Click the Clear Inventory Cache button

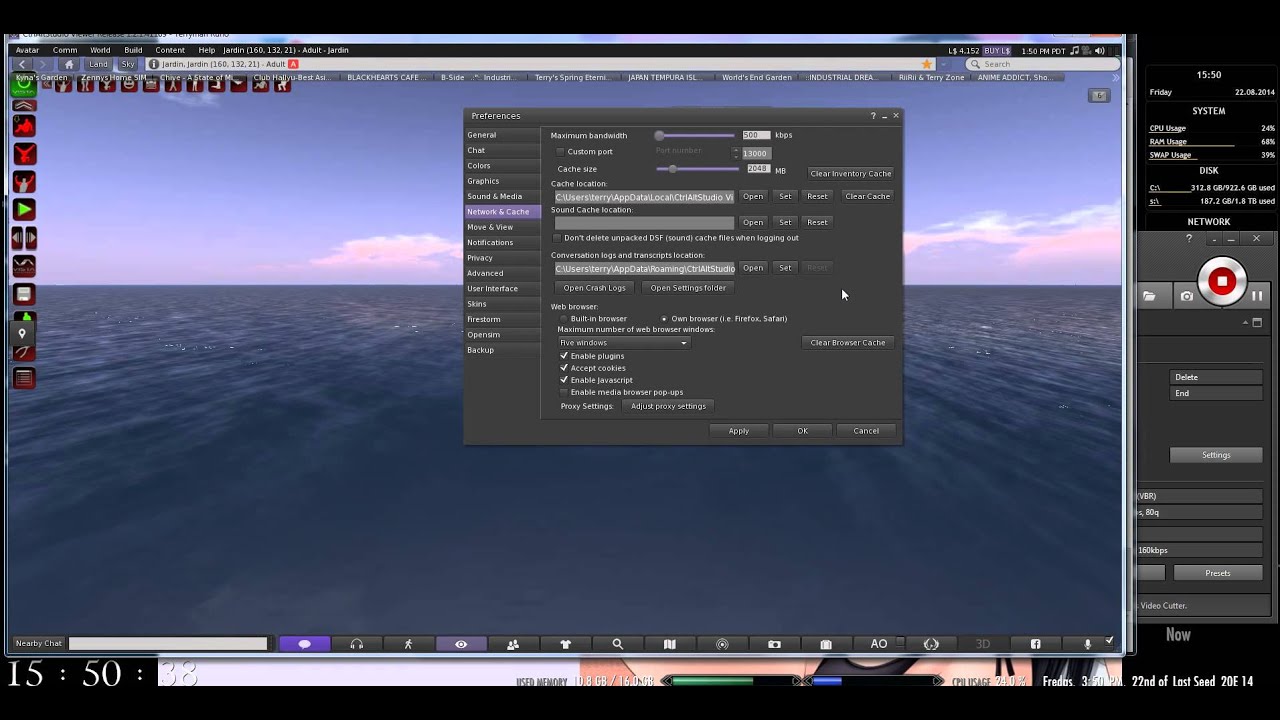pyautogui.click(x=850, y=174)
